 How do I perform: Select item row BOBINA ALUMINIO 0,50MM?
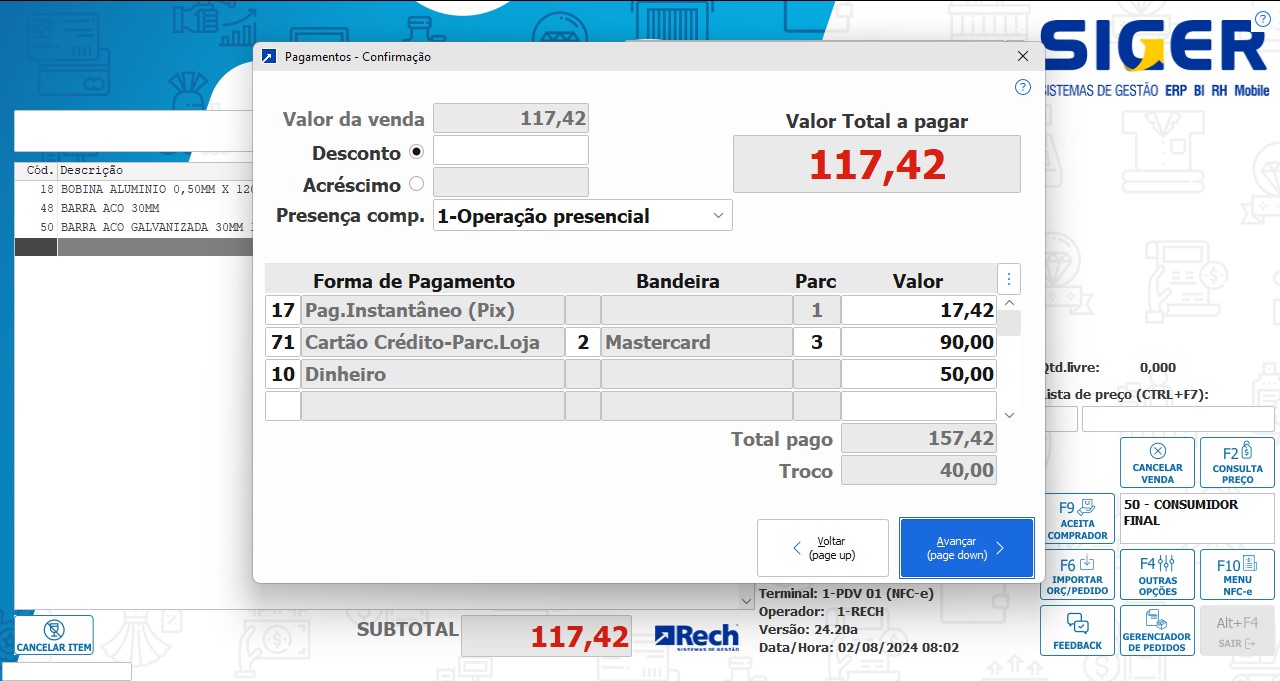tap(135, 188)
